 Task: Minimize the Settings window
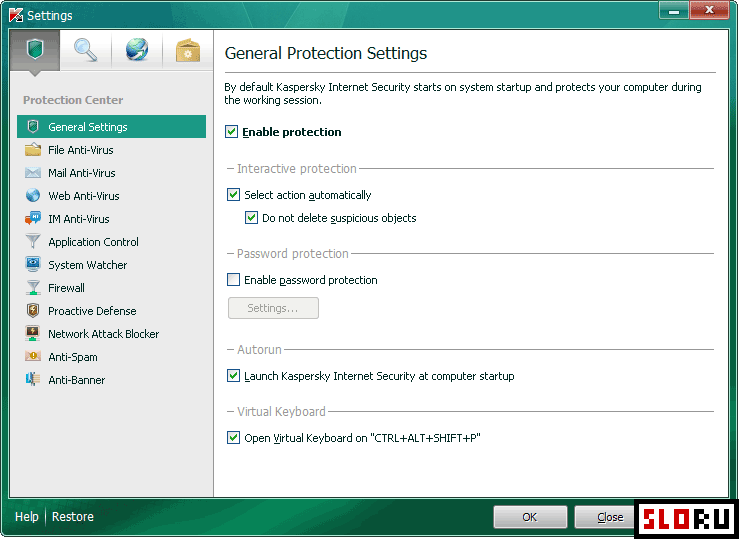pyautogui.click(x=673, y=10)
